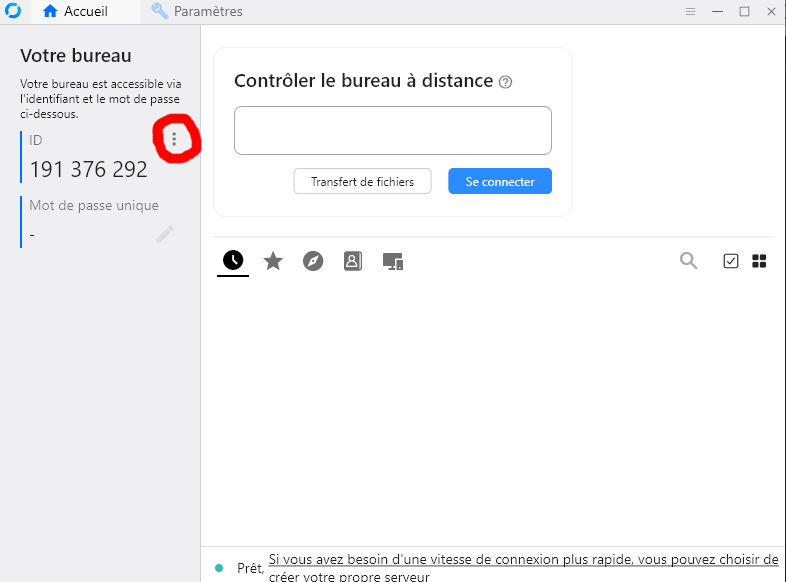
Task: Open the Paramètres tab
Action: pos(197,12)
